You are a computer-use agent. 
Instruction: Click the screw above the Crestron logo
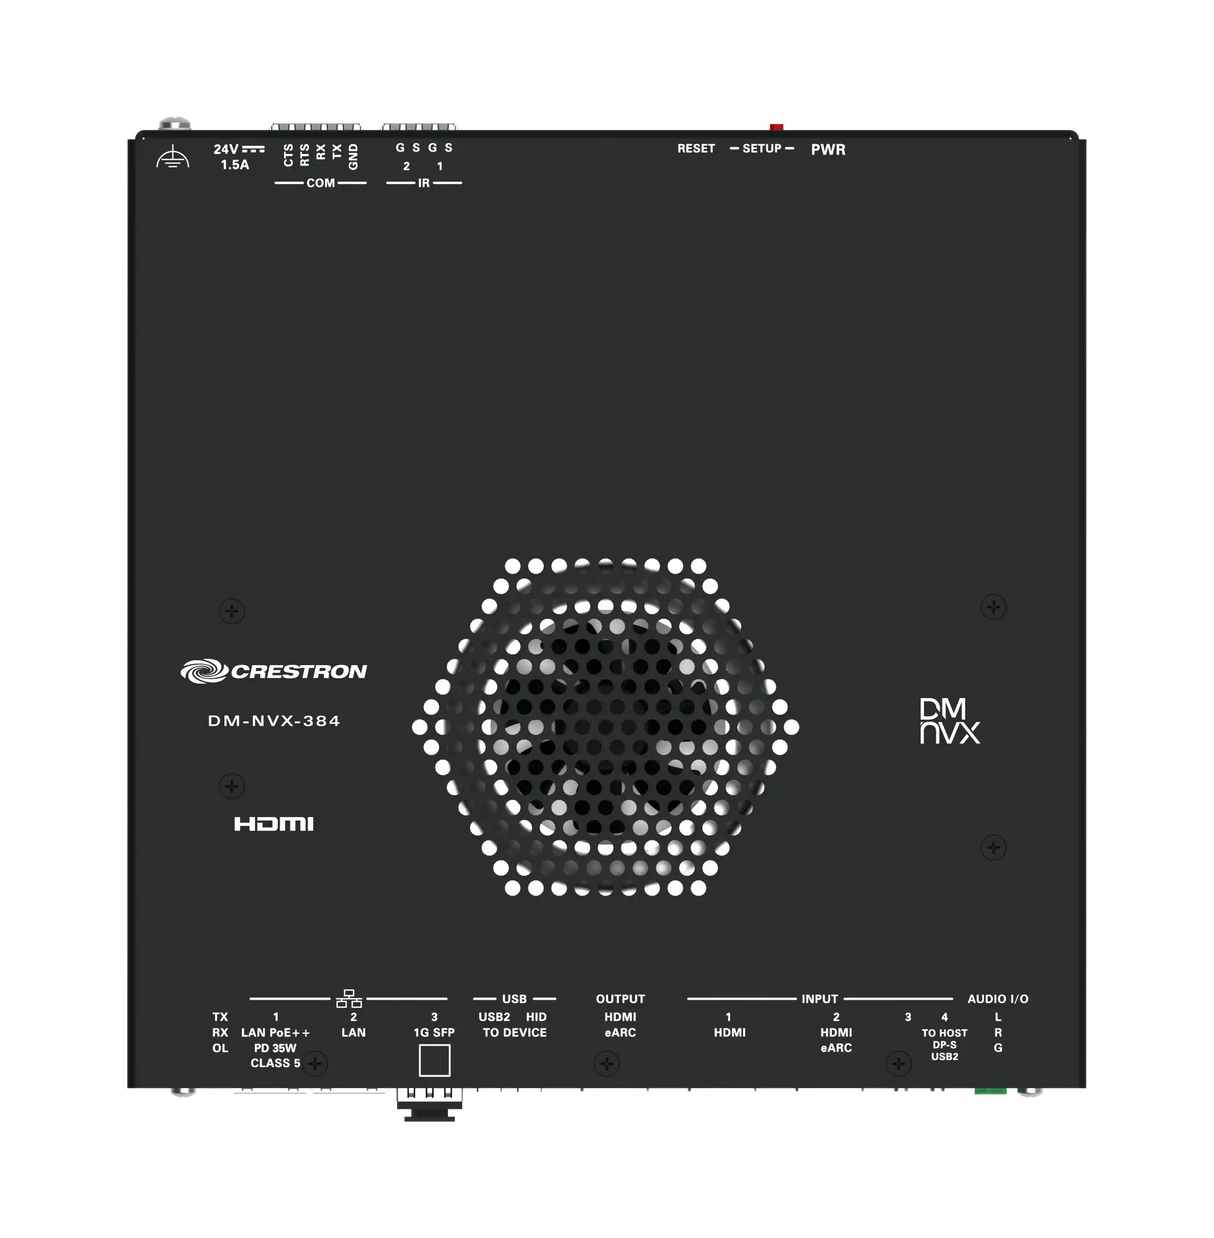click(x=232, y=610)
